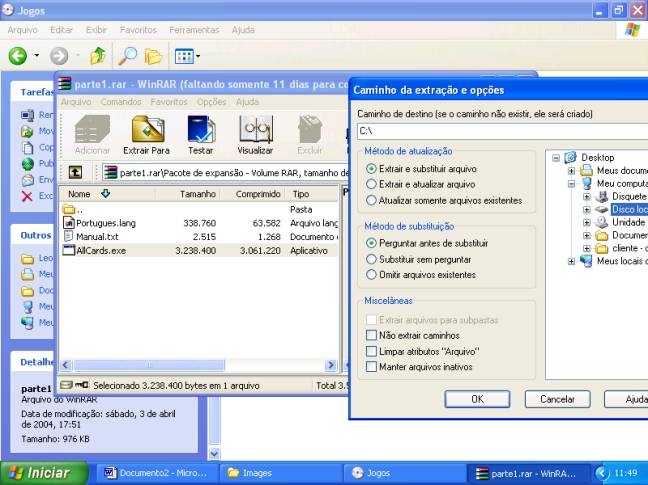Image resolution: width=648 pixels, height=485 pixels.
Task: Collapse the Meu computador tree node
Action: click(x=571, y=184)
